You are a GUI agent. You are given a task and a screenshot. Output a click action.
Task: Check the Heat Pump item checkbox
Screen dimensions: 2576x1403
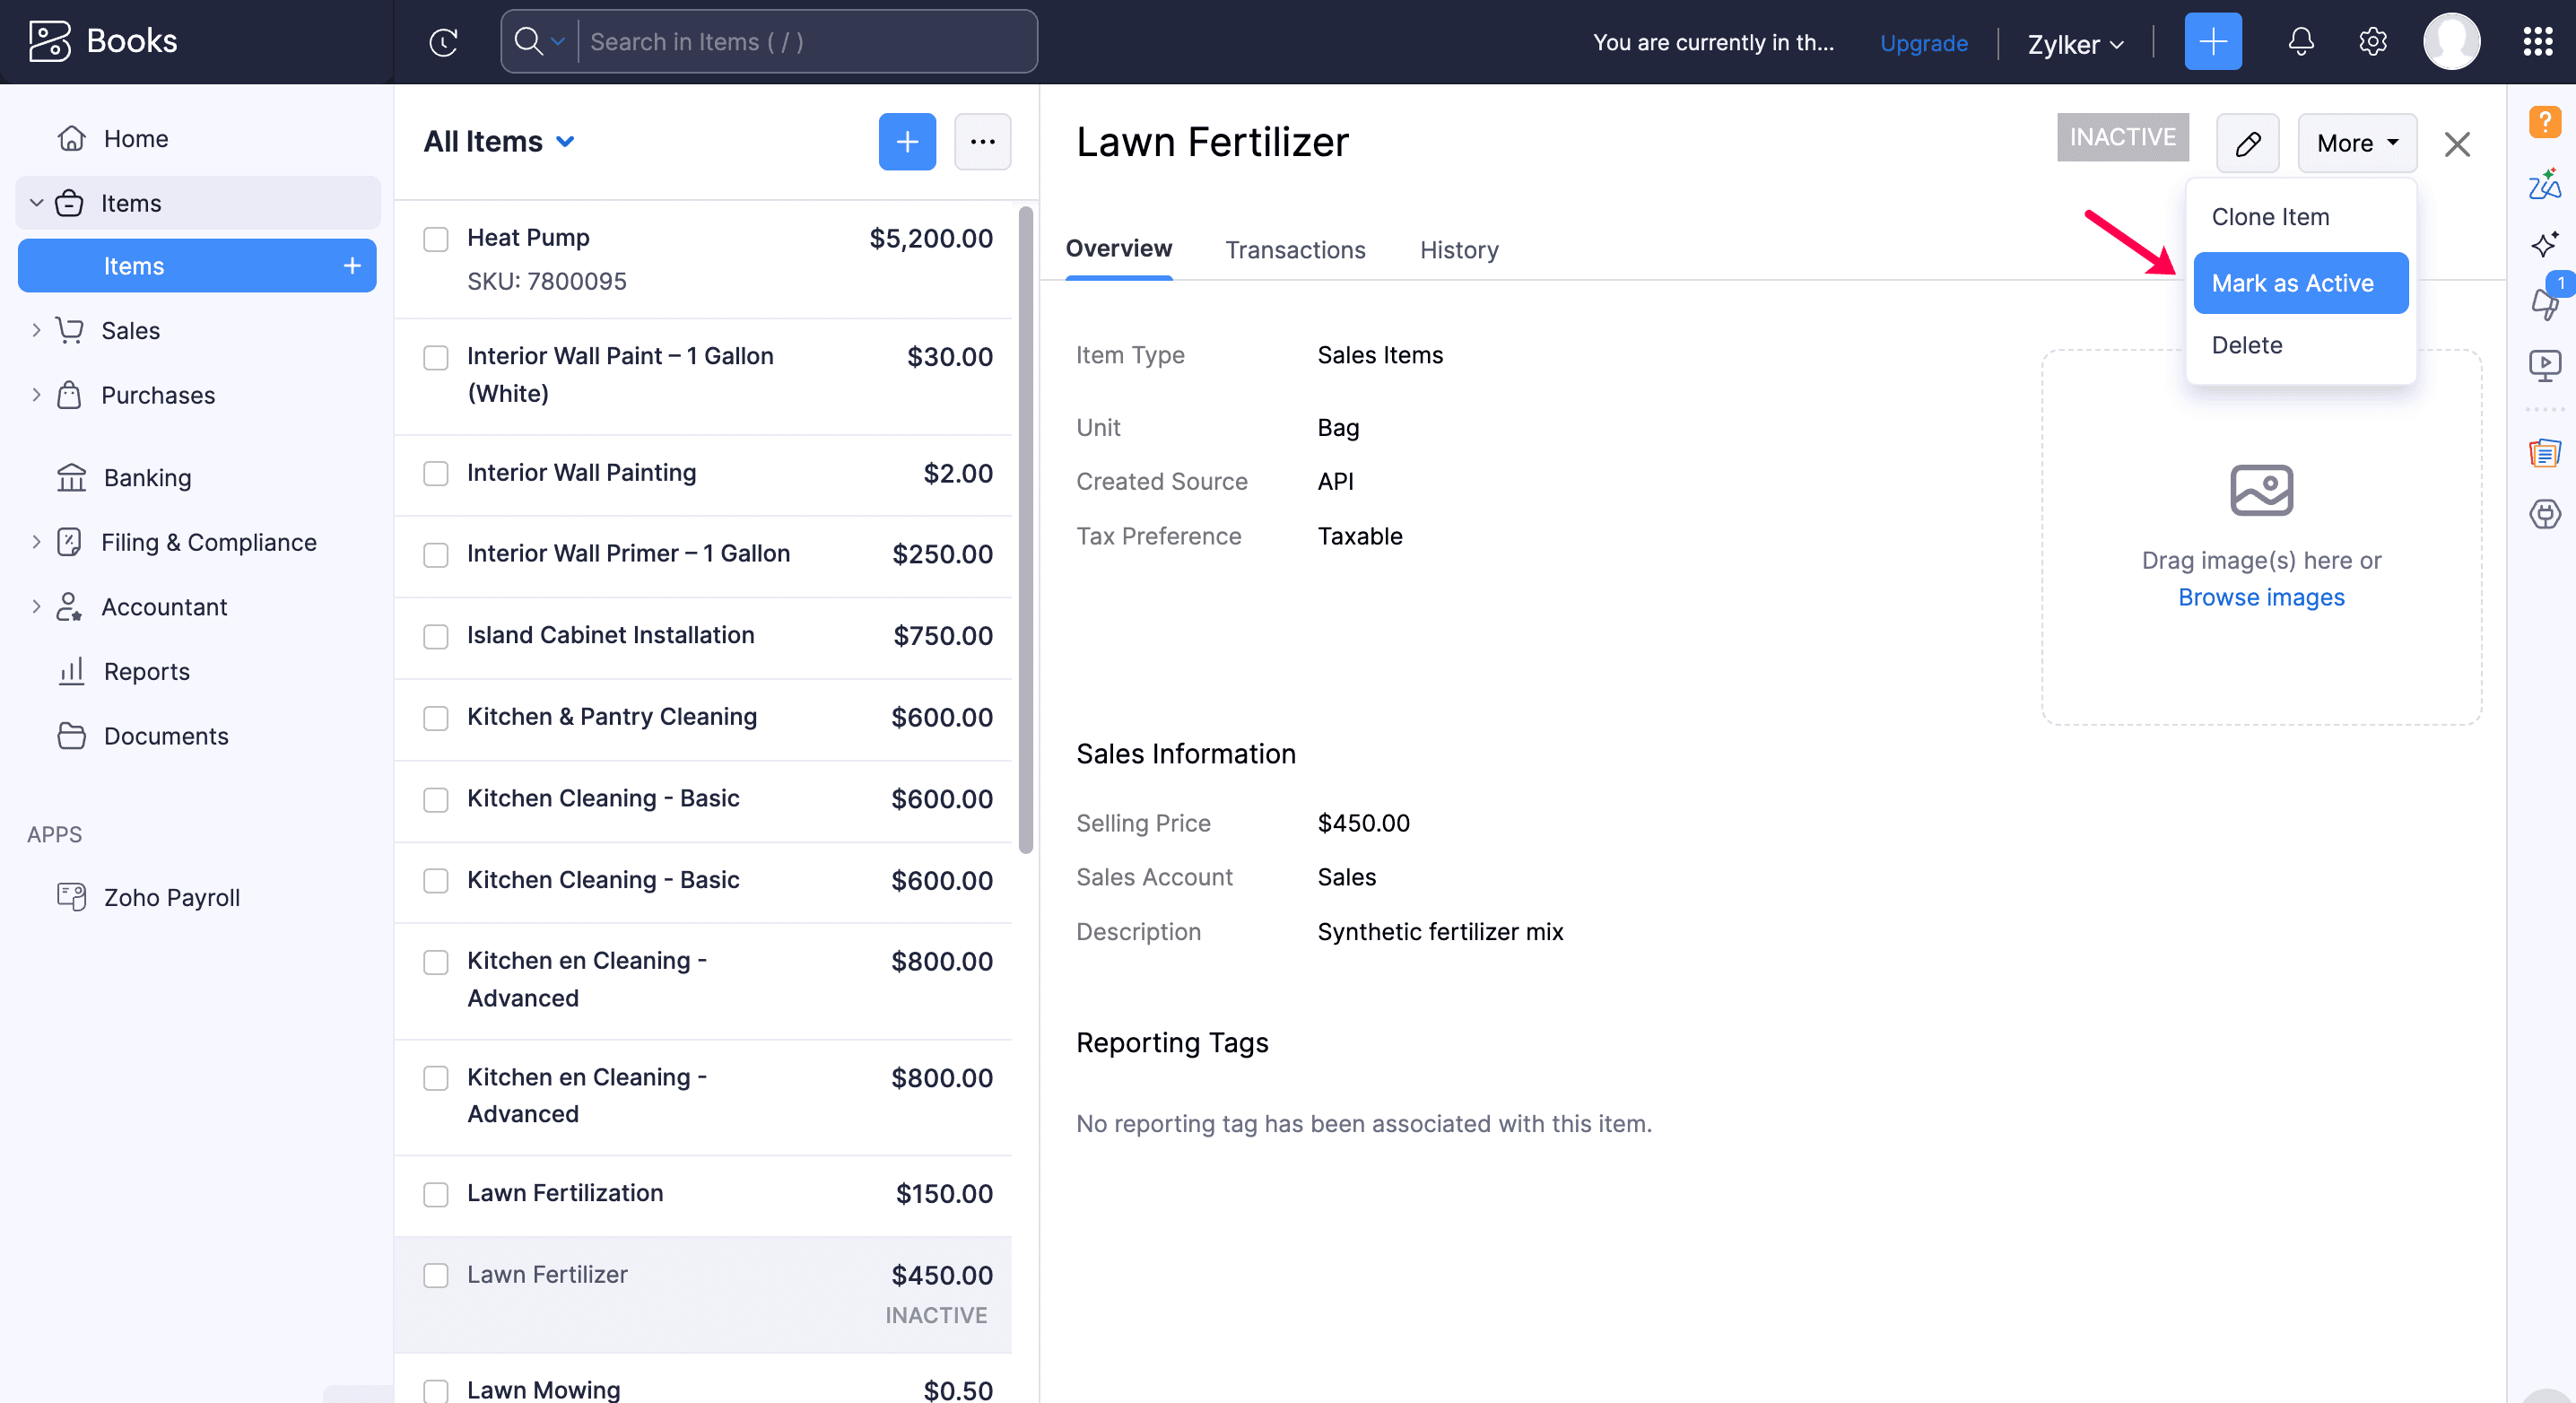tap(436, 239)
